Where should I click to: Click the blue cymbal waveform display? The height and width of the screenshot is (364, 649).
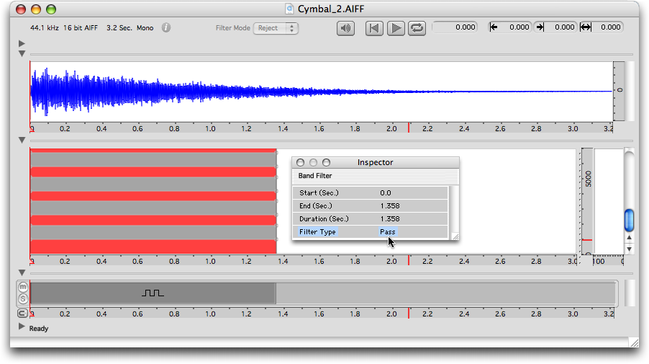click(321, 92)
